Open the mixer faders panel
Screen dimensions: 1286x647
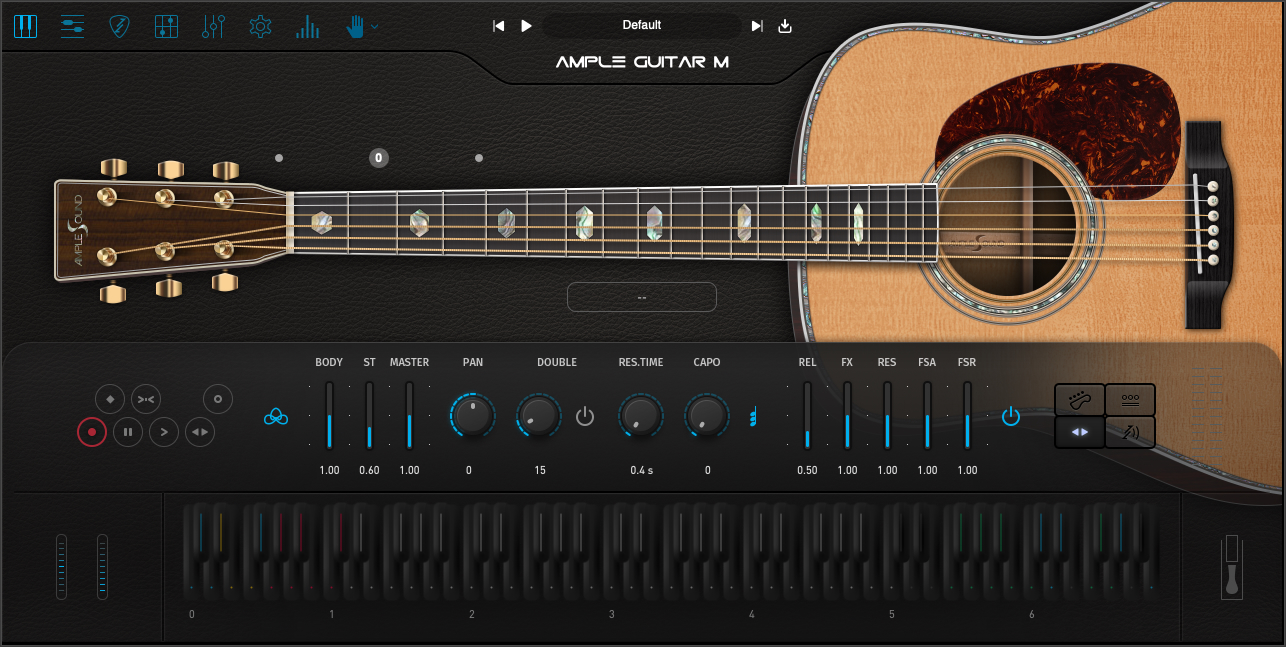click(213, 26)
